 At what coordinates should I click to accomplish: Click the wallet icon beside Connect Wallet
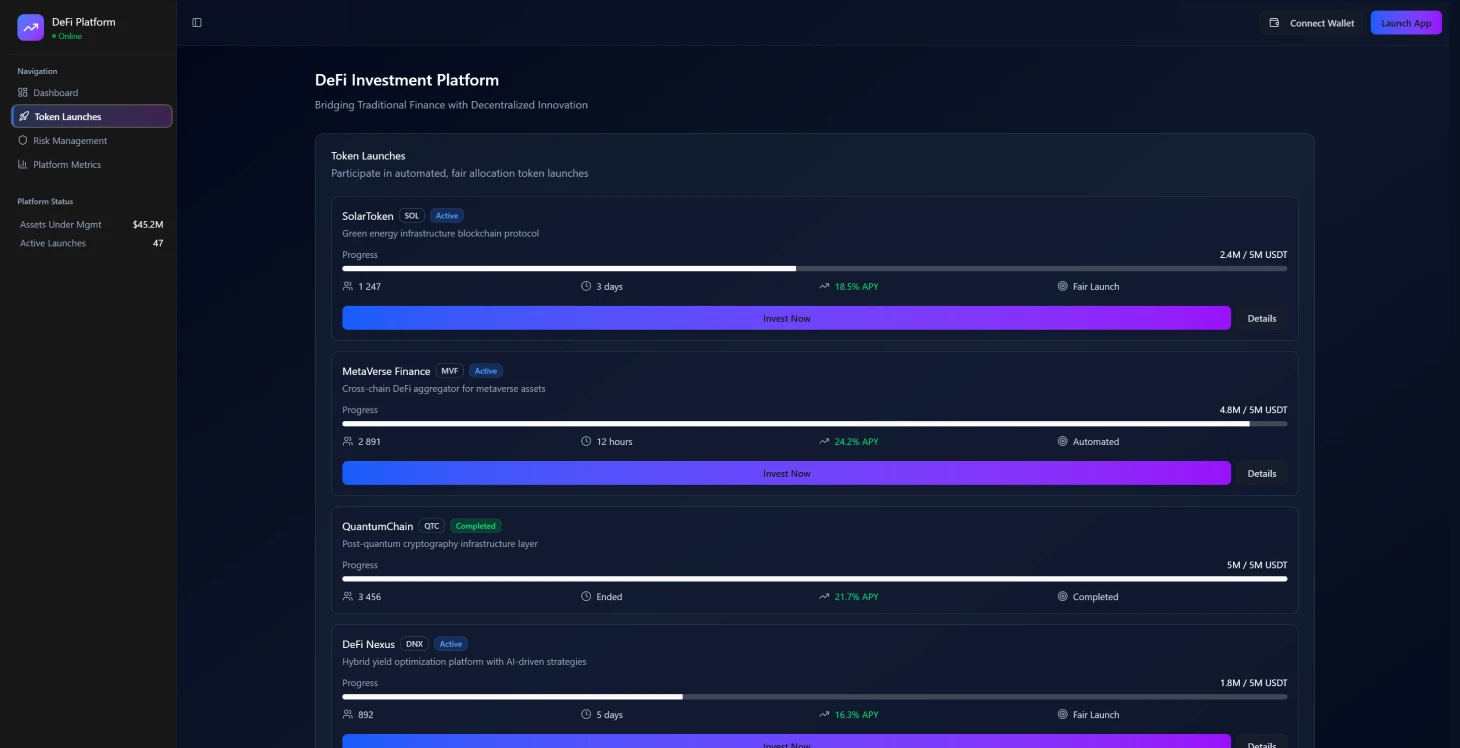[x=1273, y=22]
